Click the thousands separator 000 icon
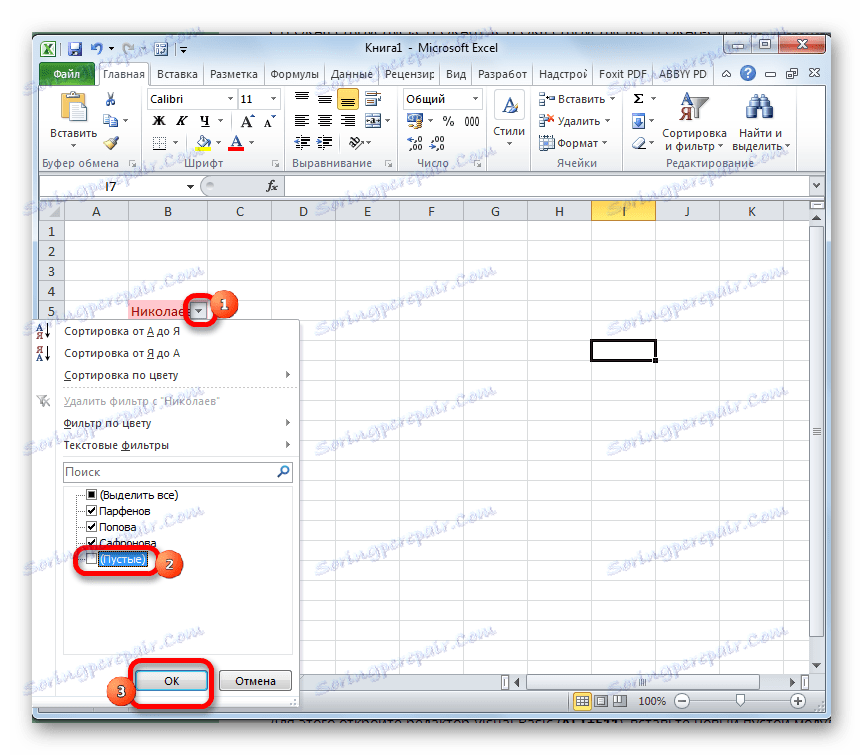Image resolution: width=863 pixels, height=755 pixels. (x=472, y=121)
